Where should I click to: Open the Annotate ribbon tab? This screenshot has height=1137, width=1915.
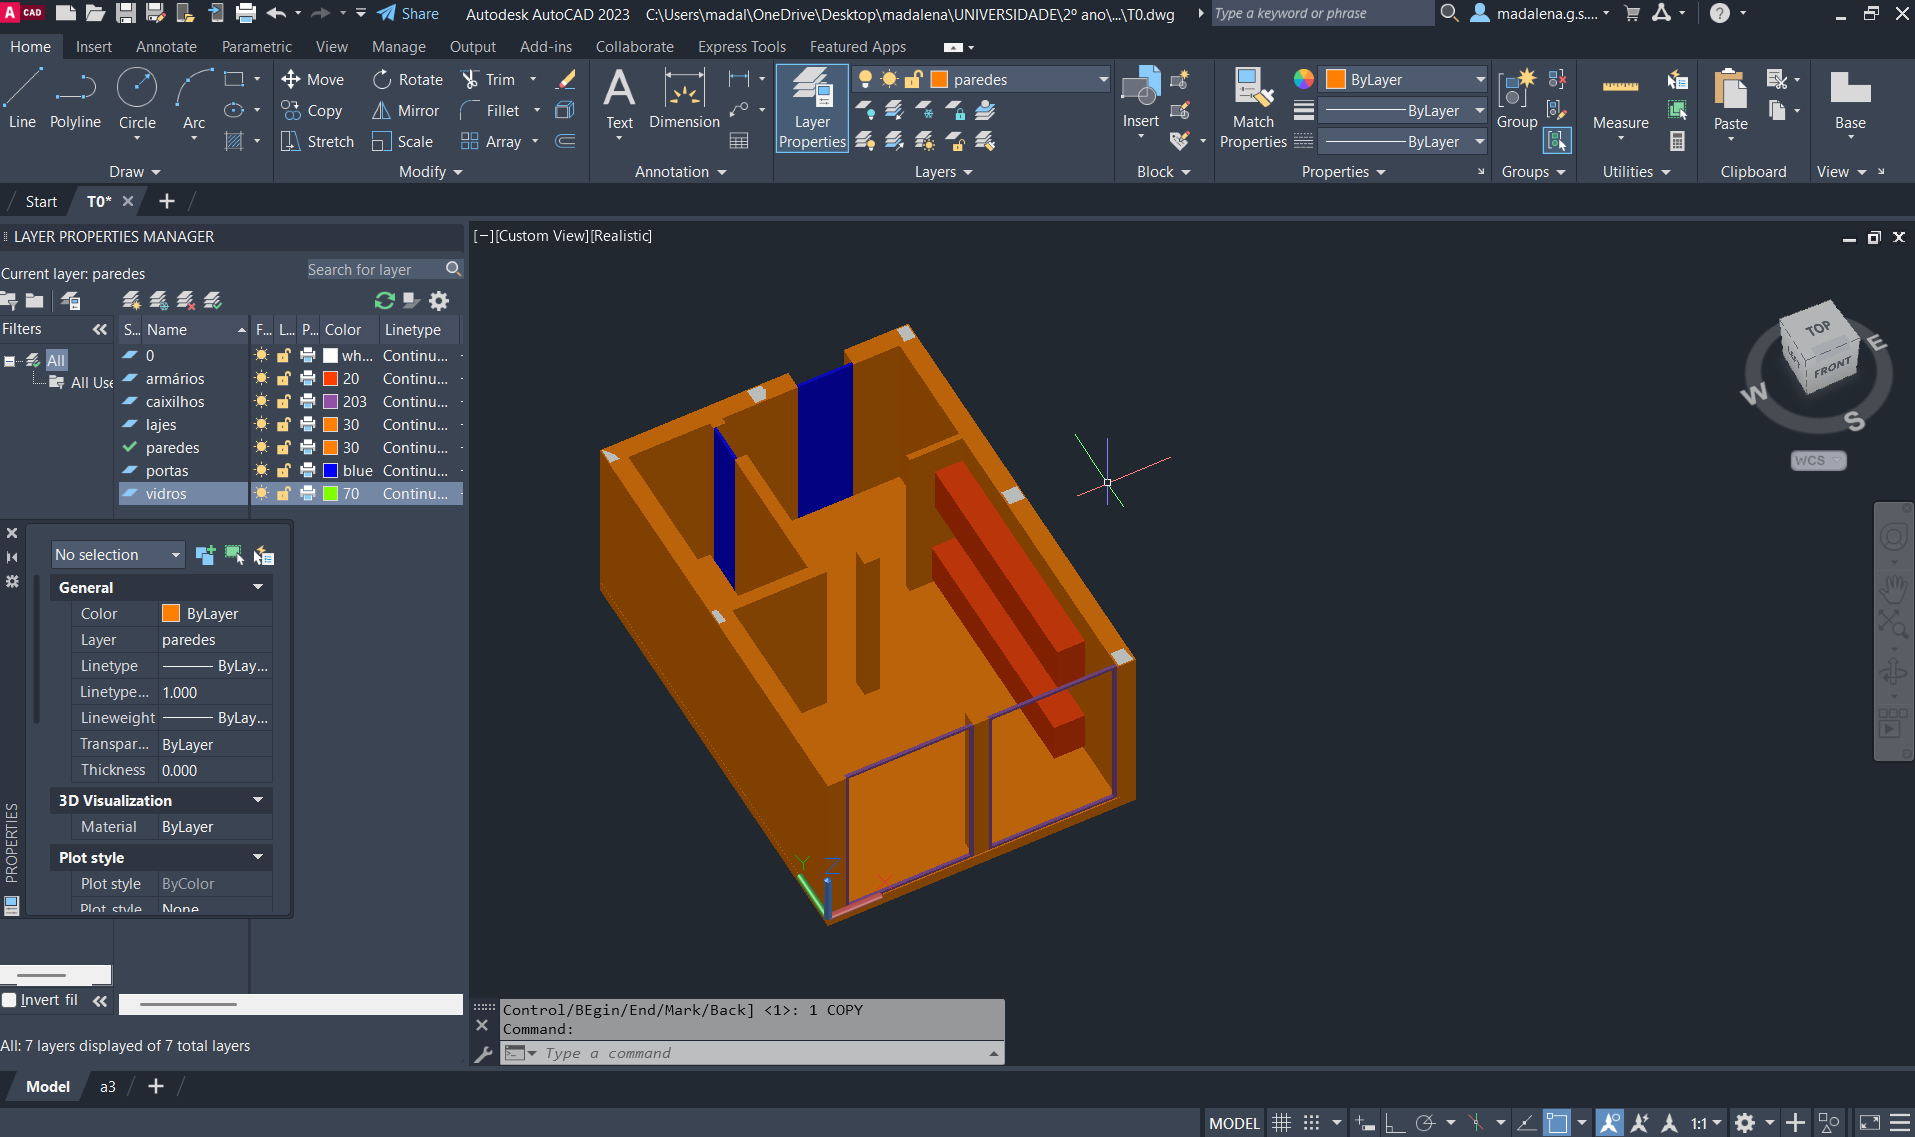[166, 47]
